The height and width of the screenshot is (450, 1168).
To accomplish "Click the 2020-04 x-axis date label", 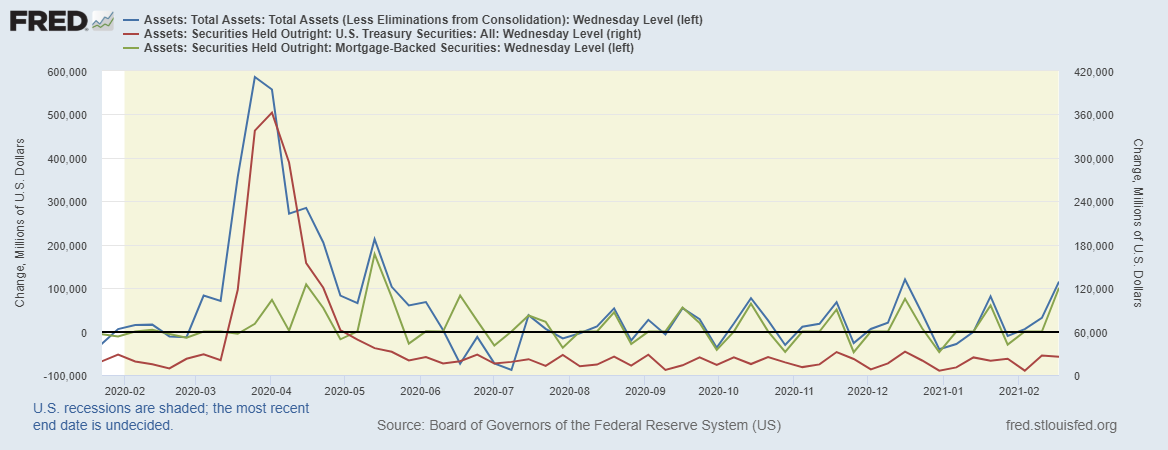I will point(271,390).
